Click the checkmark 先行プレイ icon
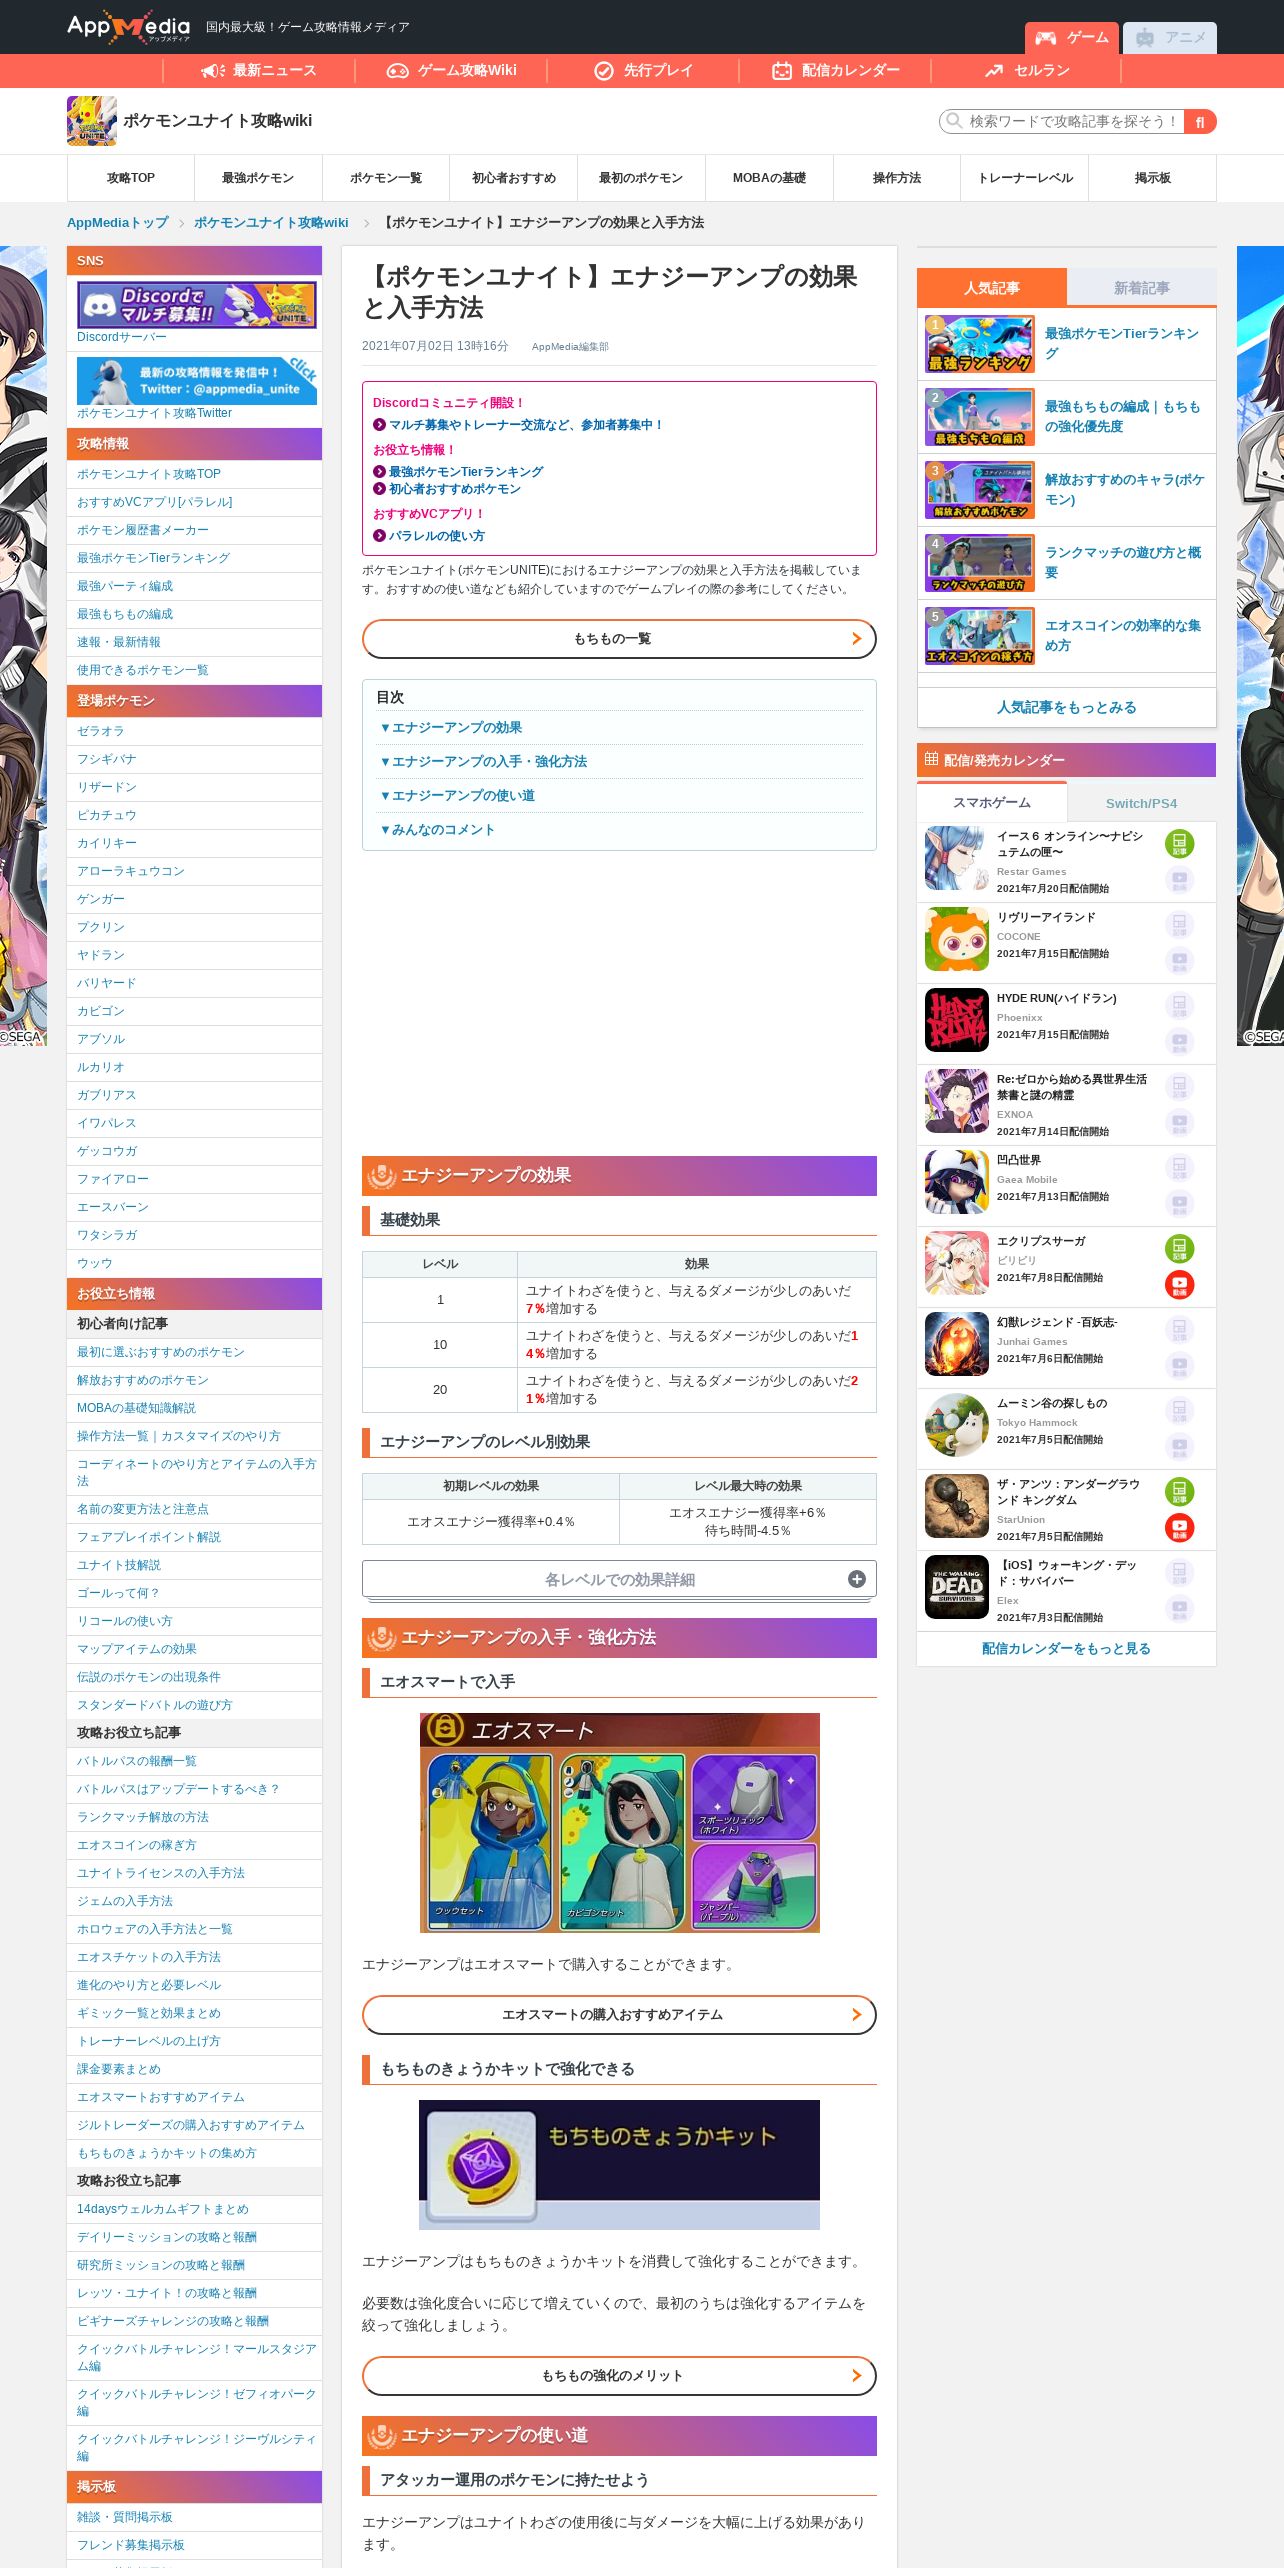The image size is (1284, 2568). (x=604, y=70)
